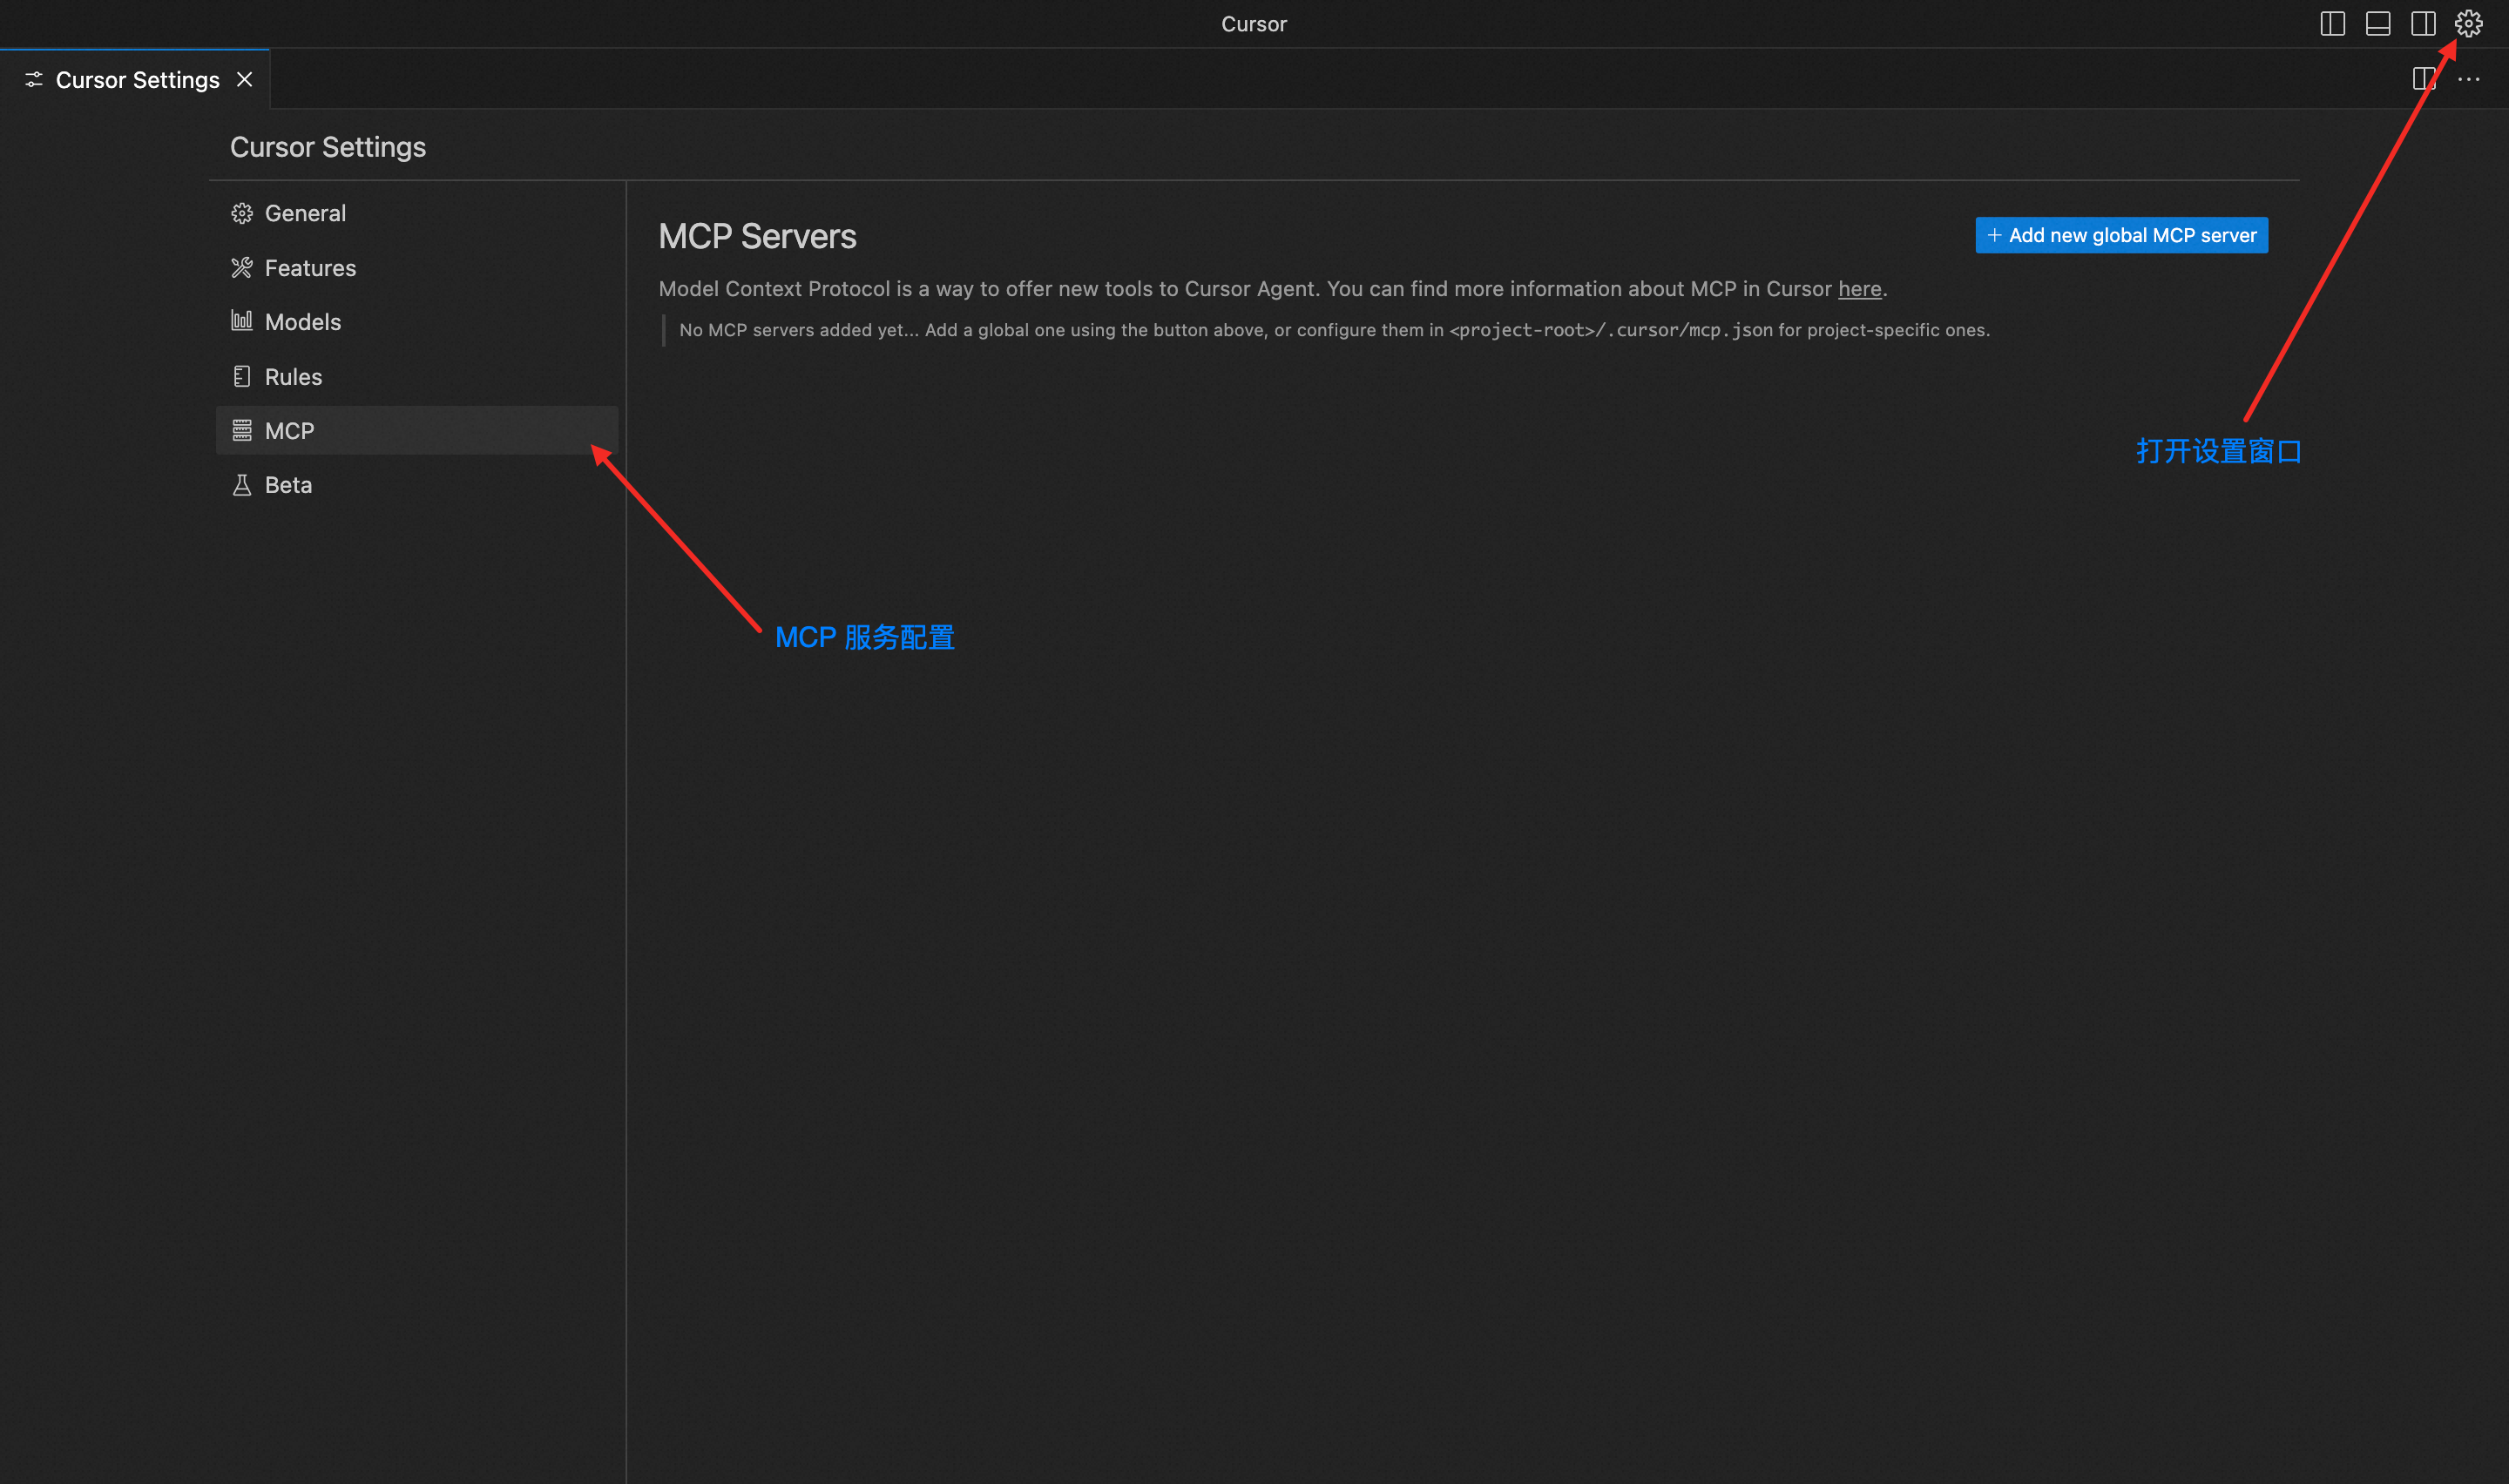
Task: Select the MCP settings section
Action: click(x=417, y=431)
